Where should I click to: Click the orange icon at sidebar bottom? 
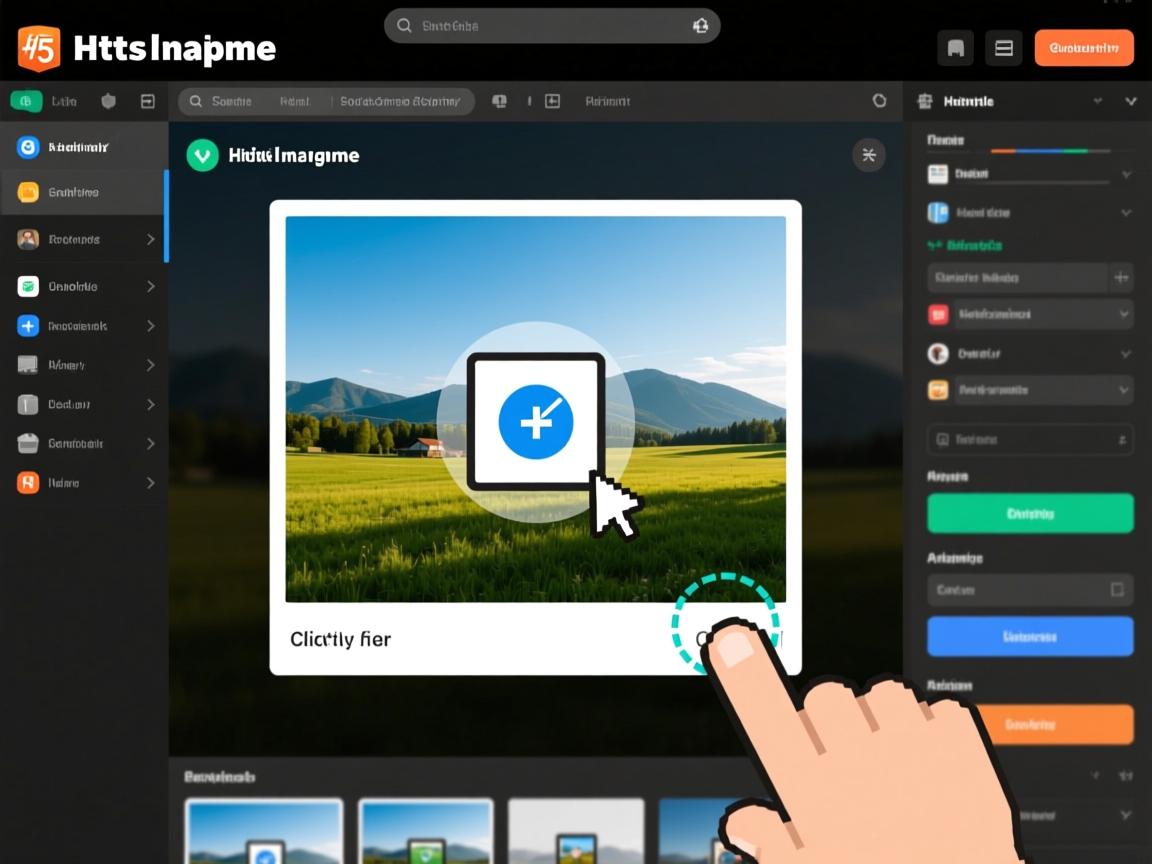28,483
